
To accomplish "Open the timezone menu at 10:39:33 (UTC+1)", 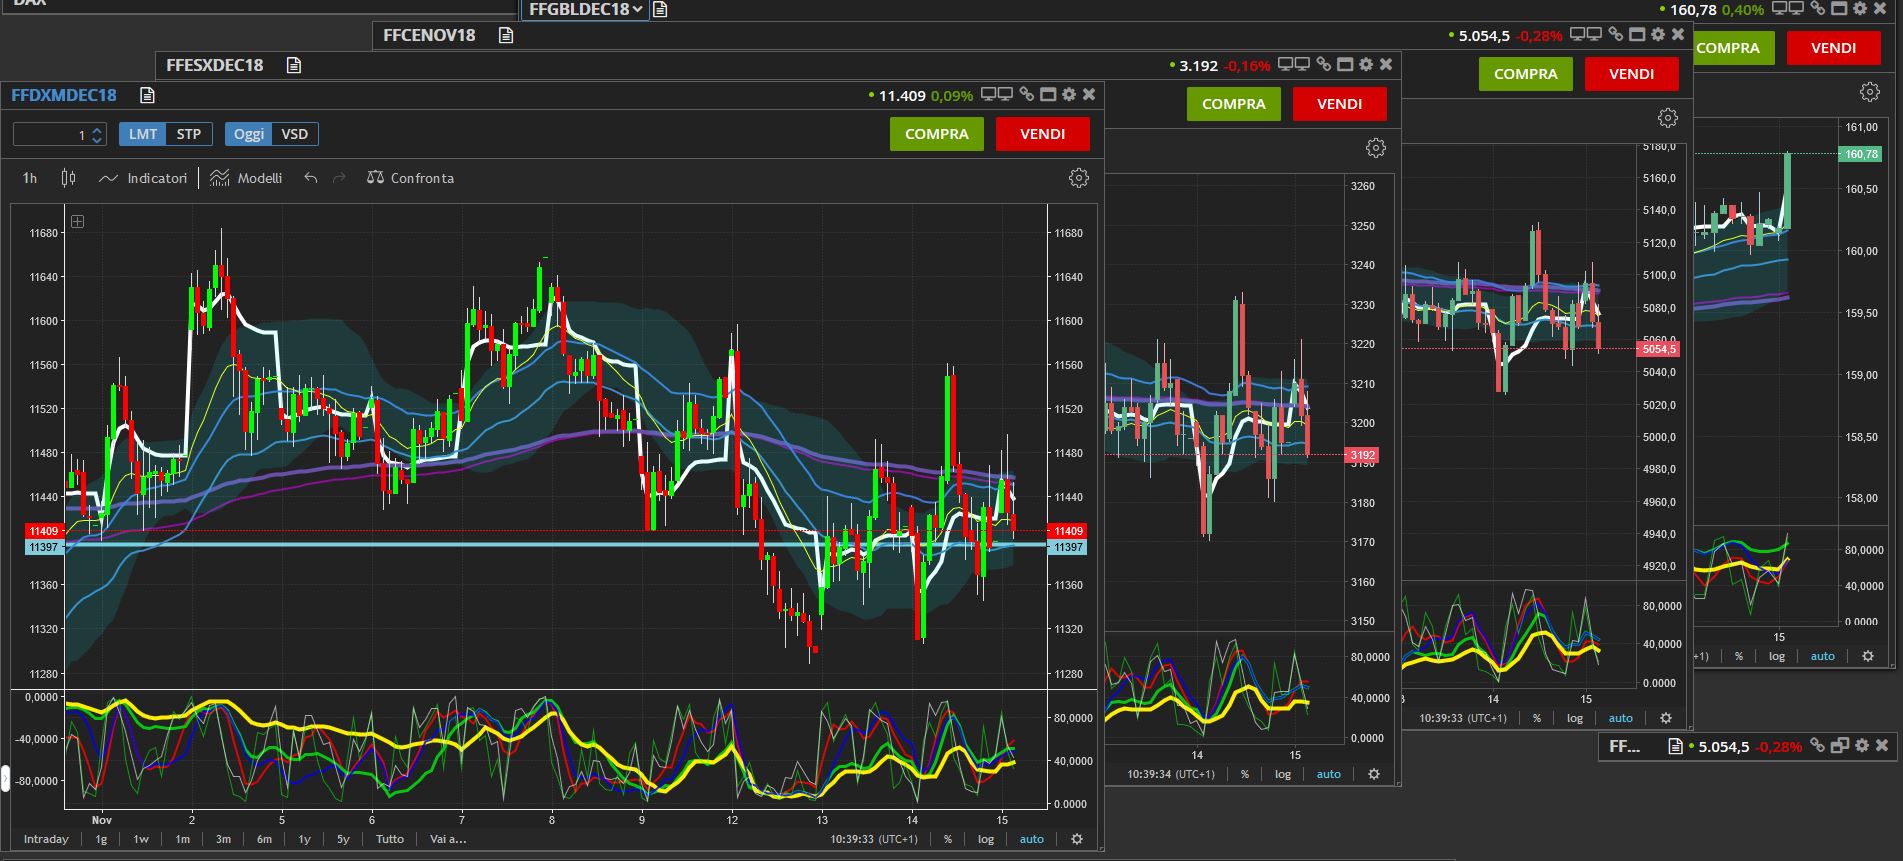I will 874,839.
